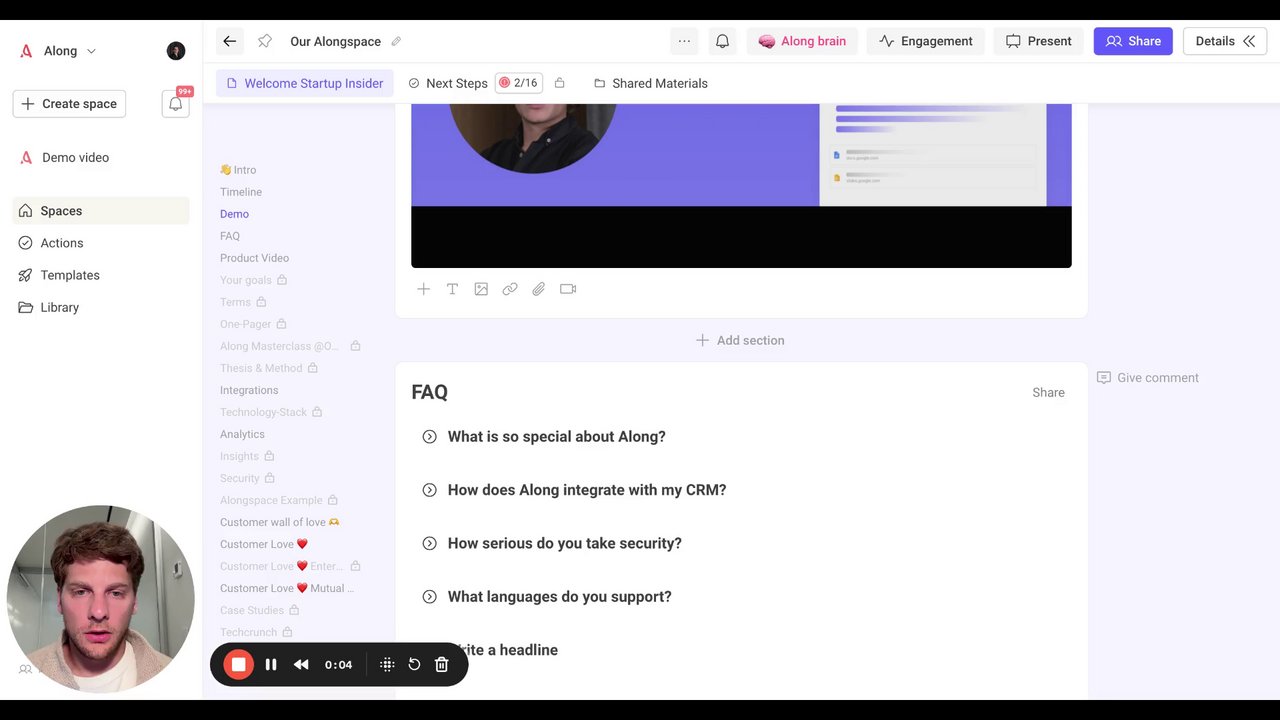The width and height of the screenshot is (1280, 720).
Task: Edit the Our Alongspace title pencil icon
Action: [x=396, y=41]
